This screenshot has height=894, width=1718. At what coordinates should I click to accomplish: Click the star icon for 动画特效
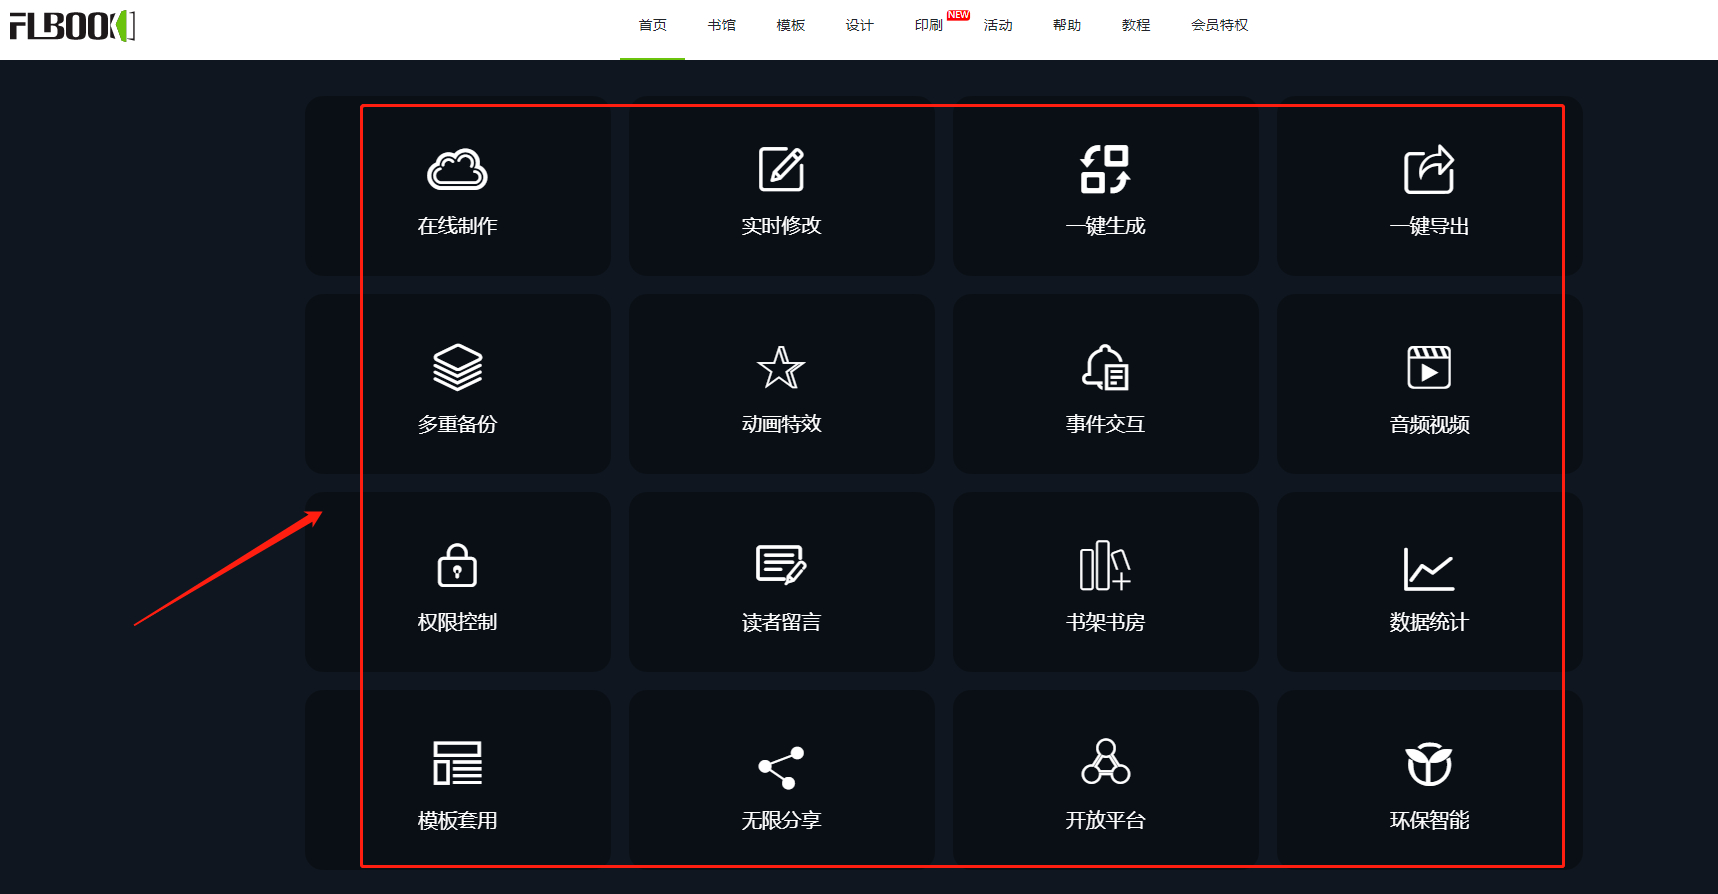(x=781, y=367)
